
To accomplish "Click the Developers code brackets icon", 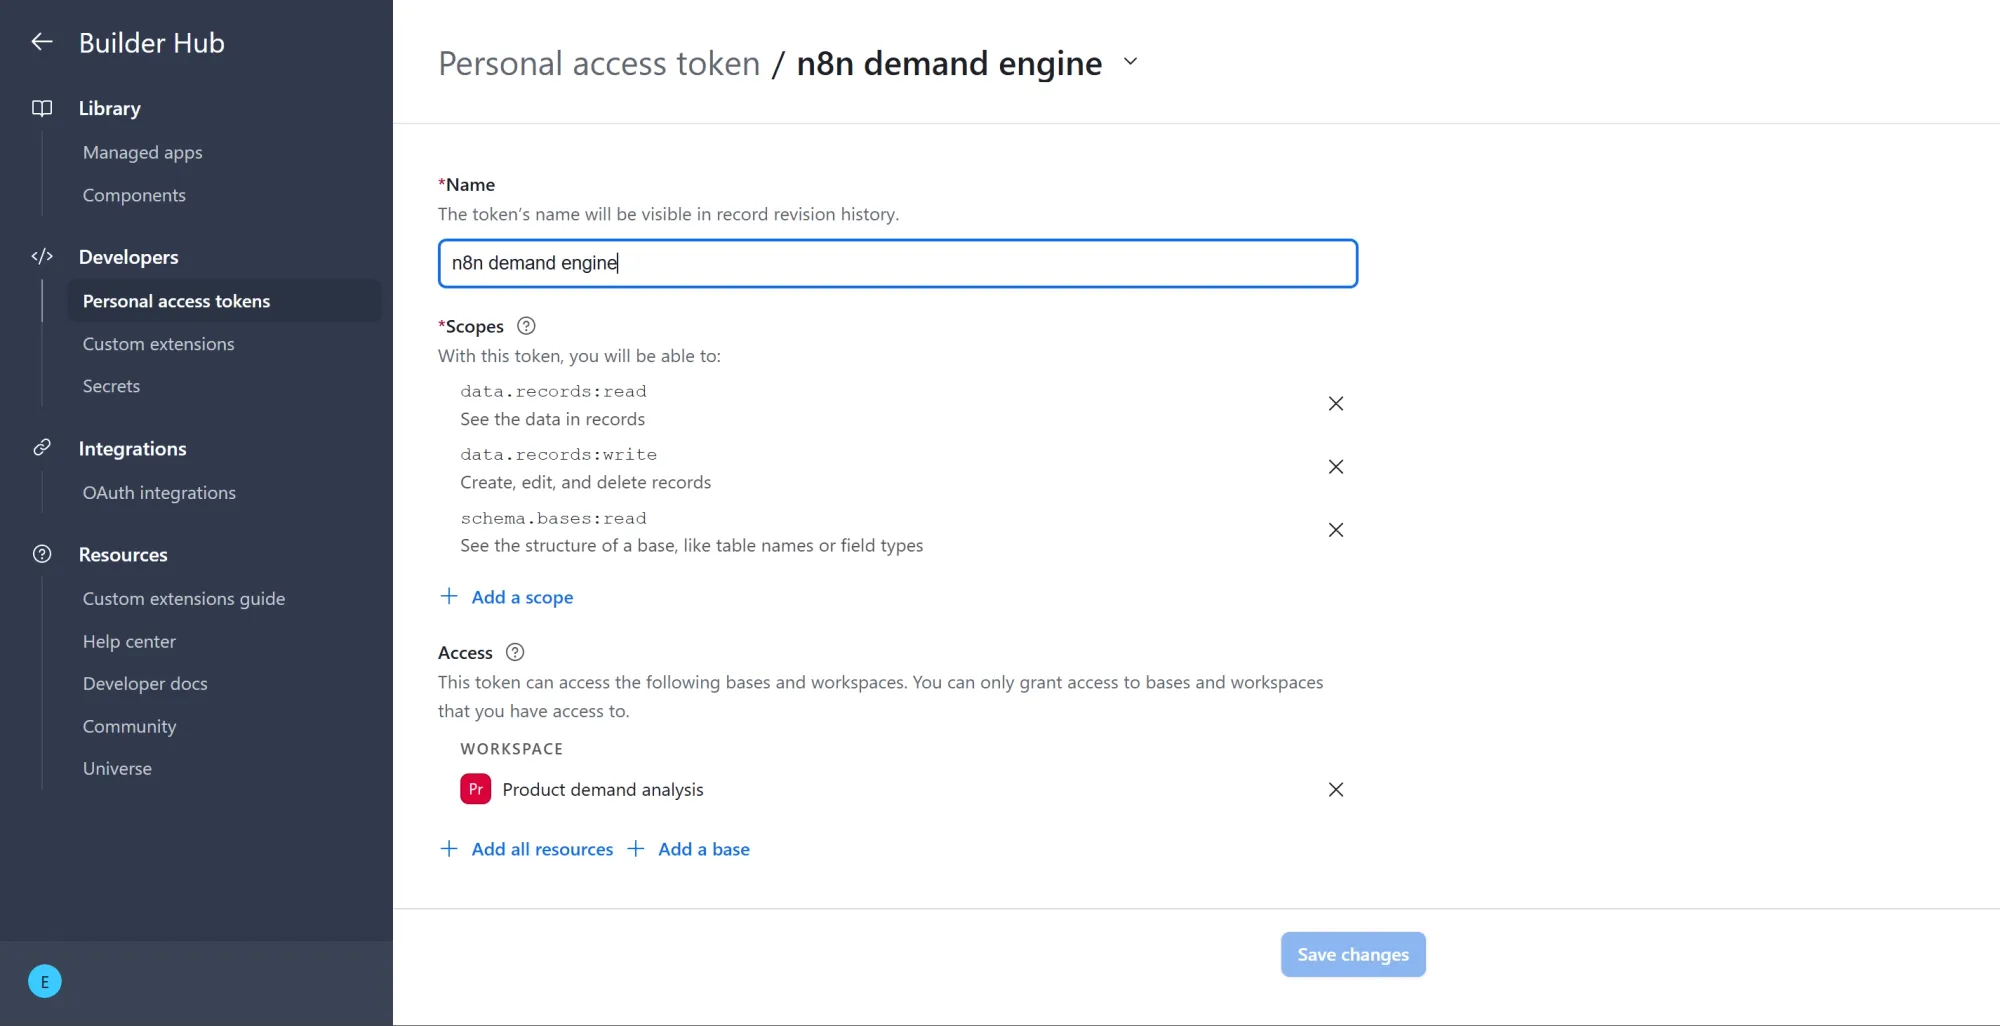I will coord(42,257).
